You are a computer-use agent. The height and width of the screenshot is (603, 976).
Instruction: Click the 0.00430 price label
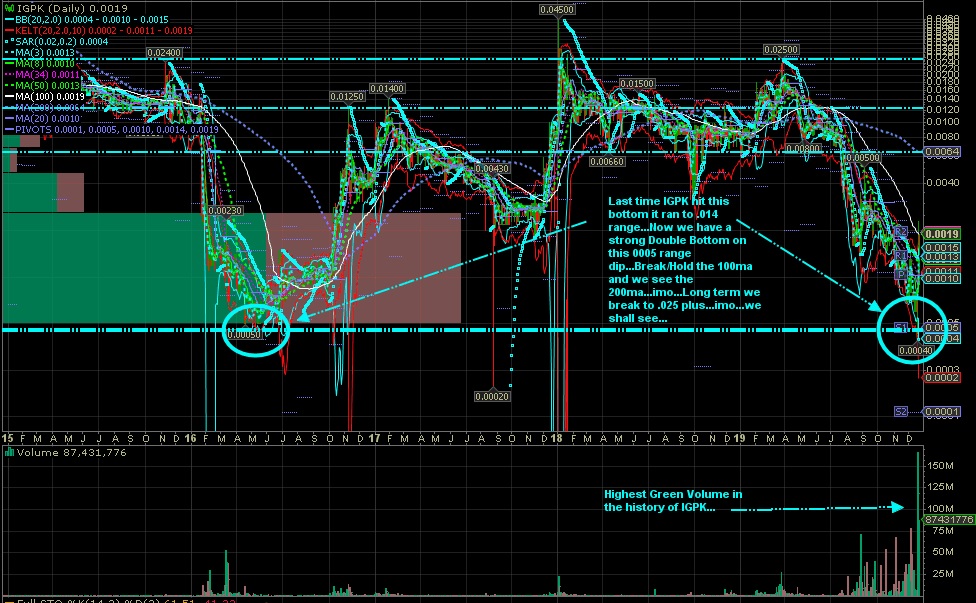(492, 169)
